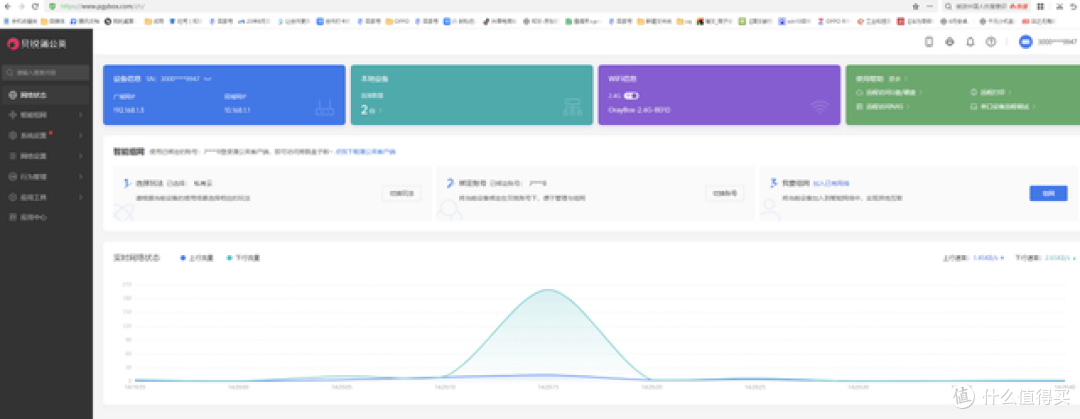Toggle the 2.4G WiFi switch
Screen dimensions: 1080x419
pos(632,96)
